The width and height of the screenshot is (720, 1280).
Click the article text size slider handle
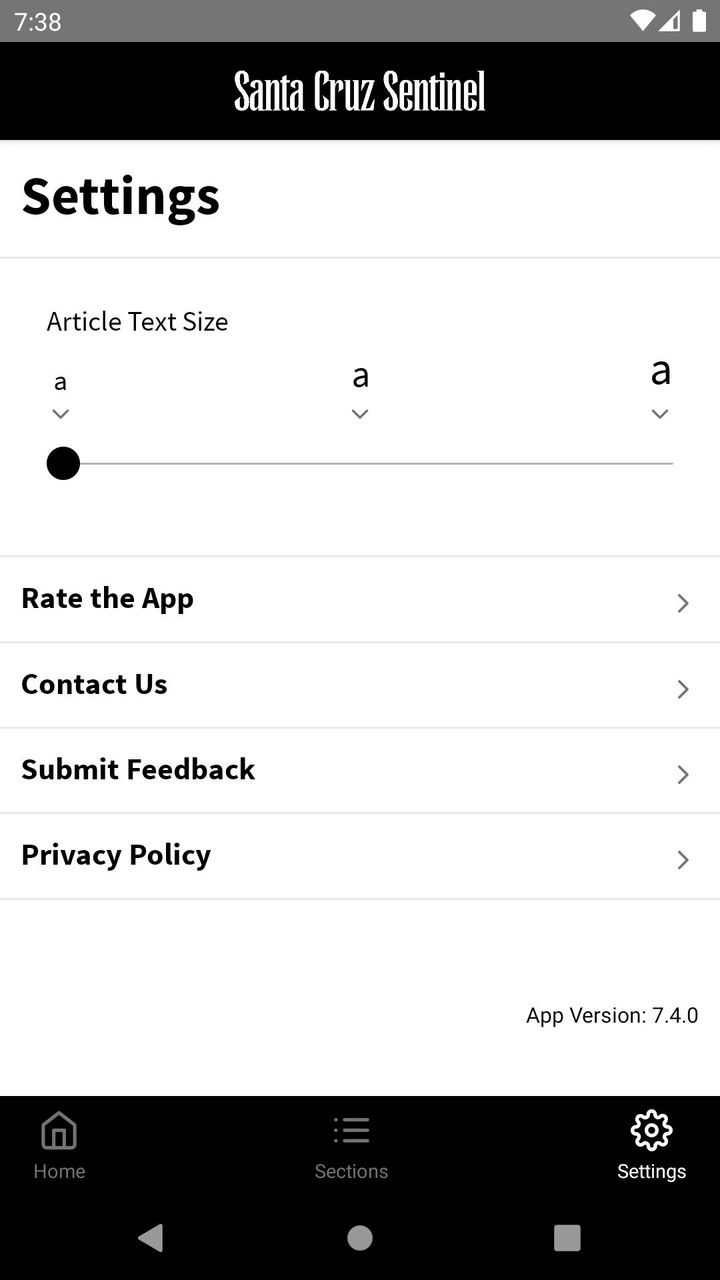pos(63,464)
